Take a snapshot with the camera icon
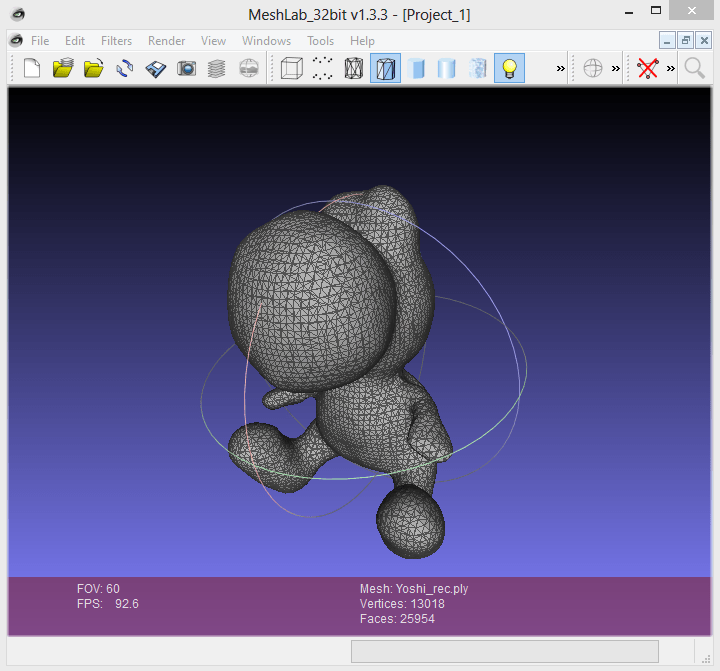 pos(186,69)
